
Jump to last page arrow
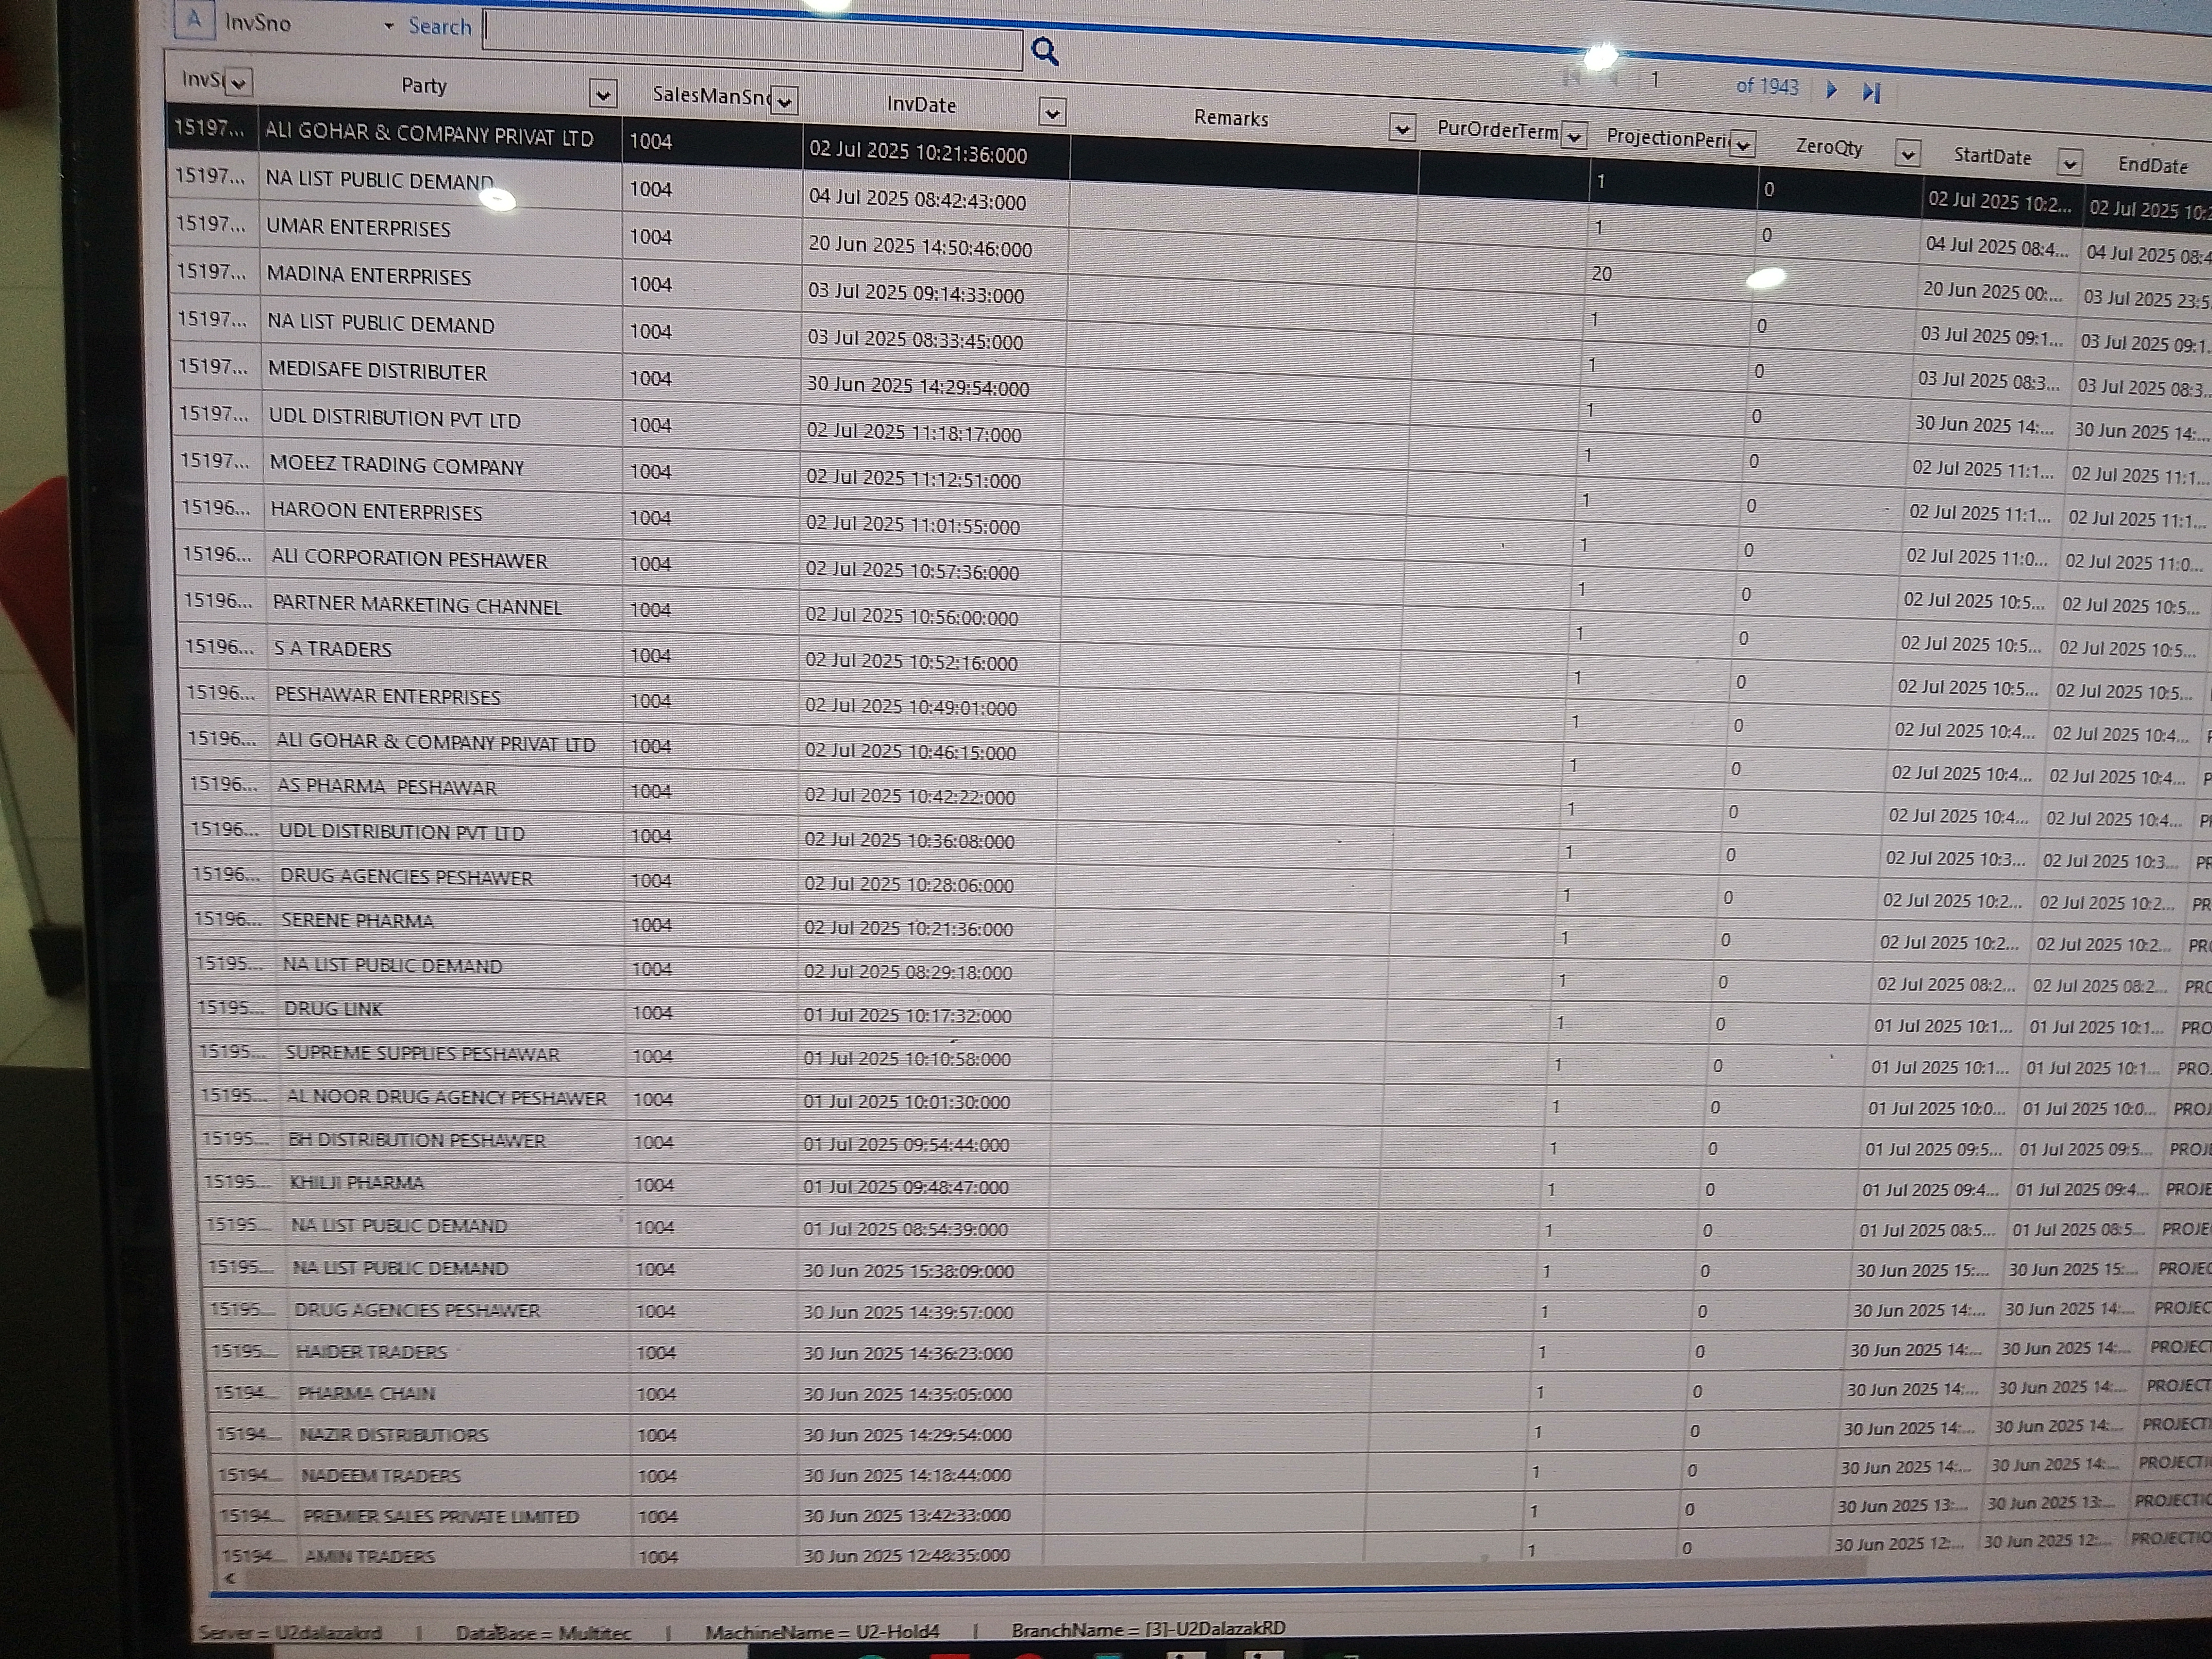coord(1871,93)
